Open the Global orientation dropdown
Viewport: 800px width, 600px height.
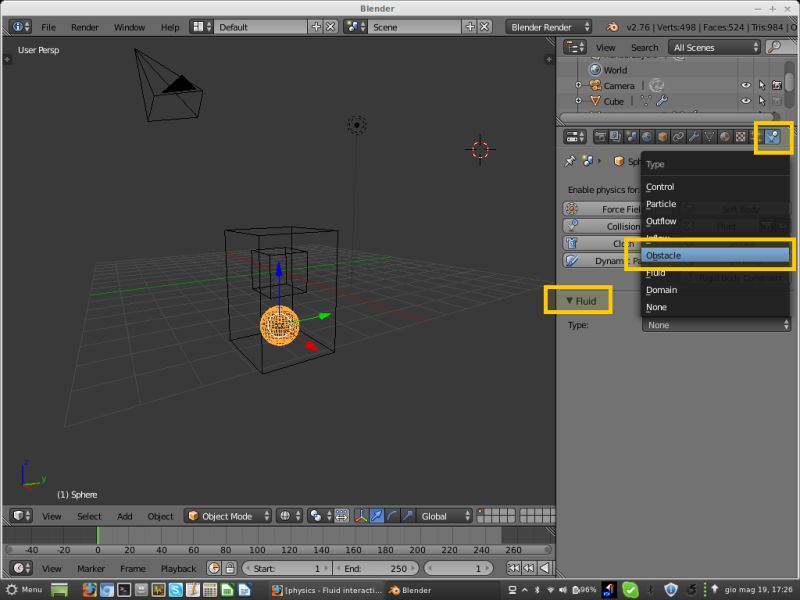[x=443, y=516]
